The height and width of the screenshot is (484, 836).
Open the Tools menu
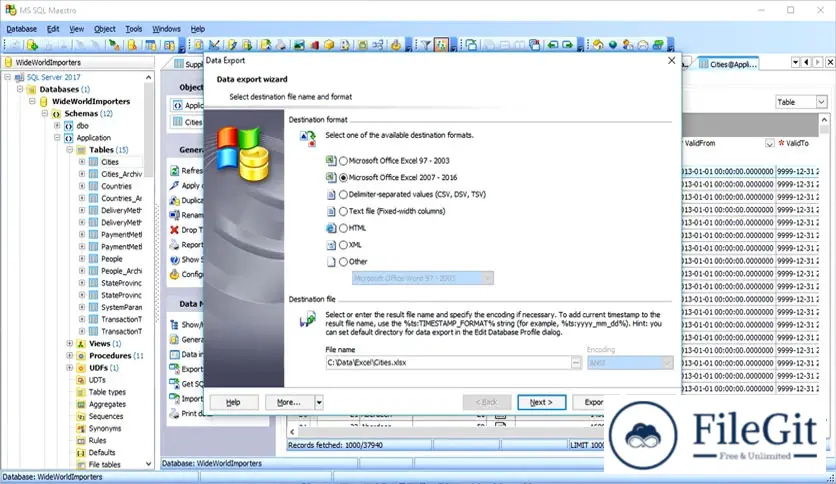click(x=133, y=29)
